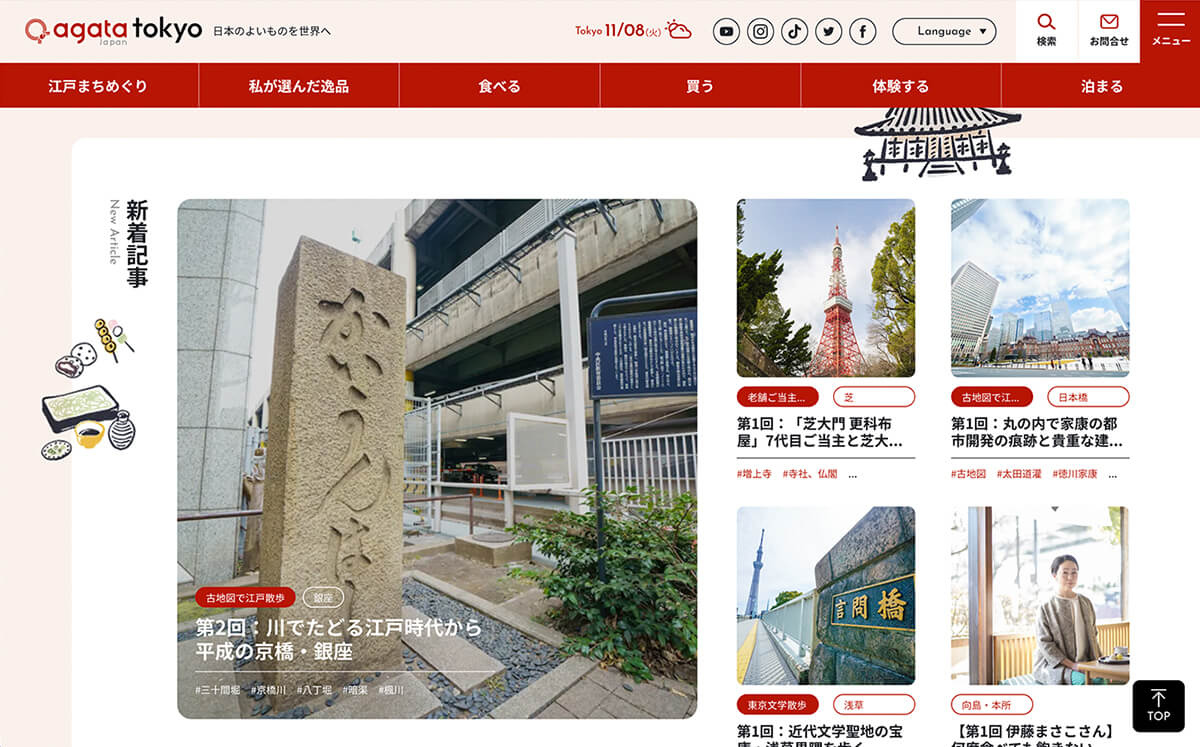Click the 古地図で江戸散歩 red category tag

(245, 598)
